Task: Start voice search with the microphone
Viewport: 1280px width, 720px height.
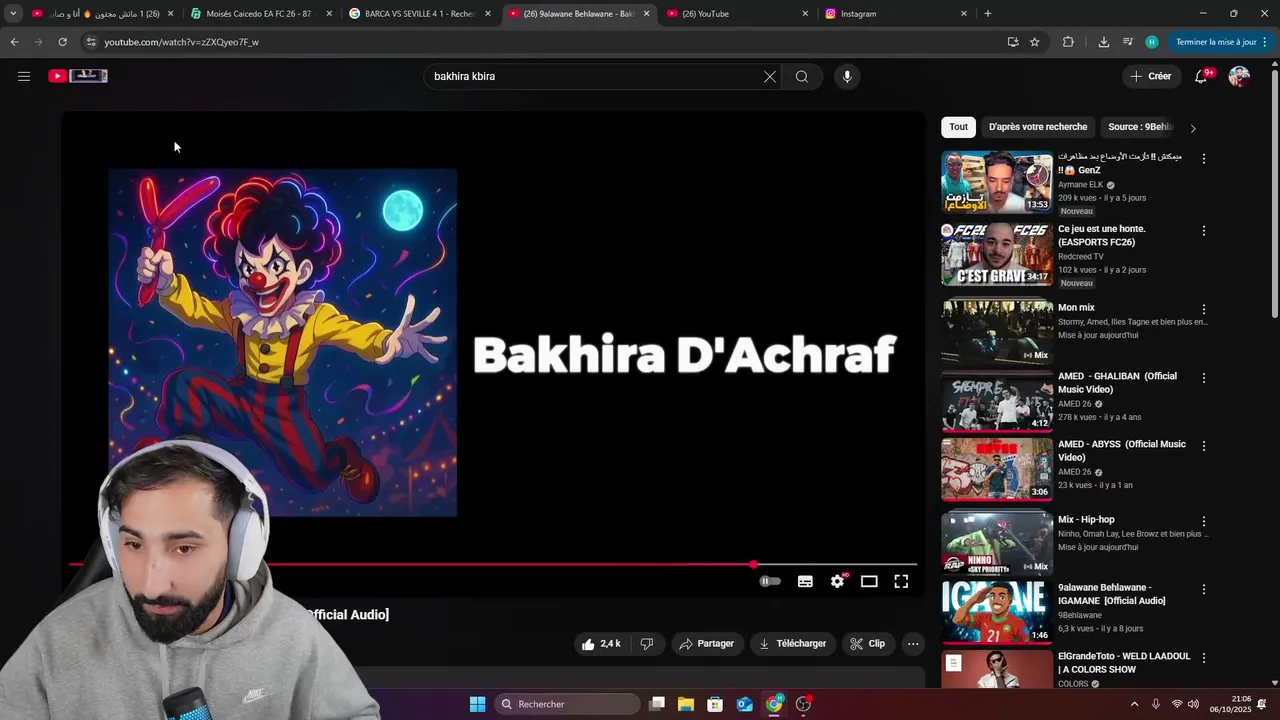Action: [847, 76]
